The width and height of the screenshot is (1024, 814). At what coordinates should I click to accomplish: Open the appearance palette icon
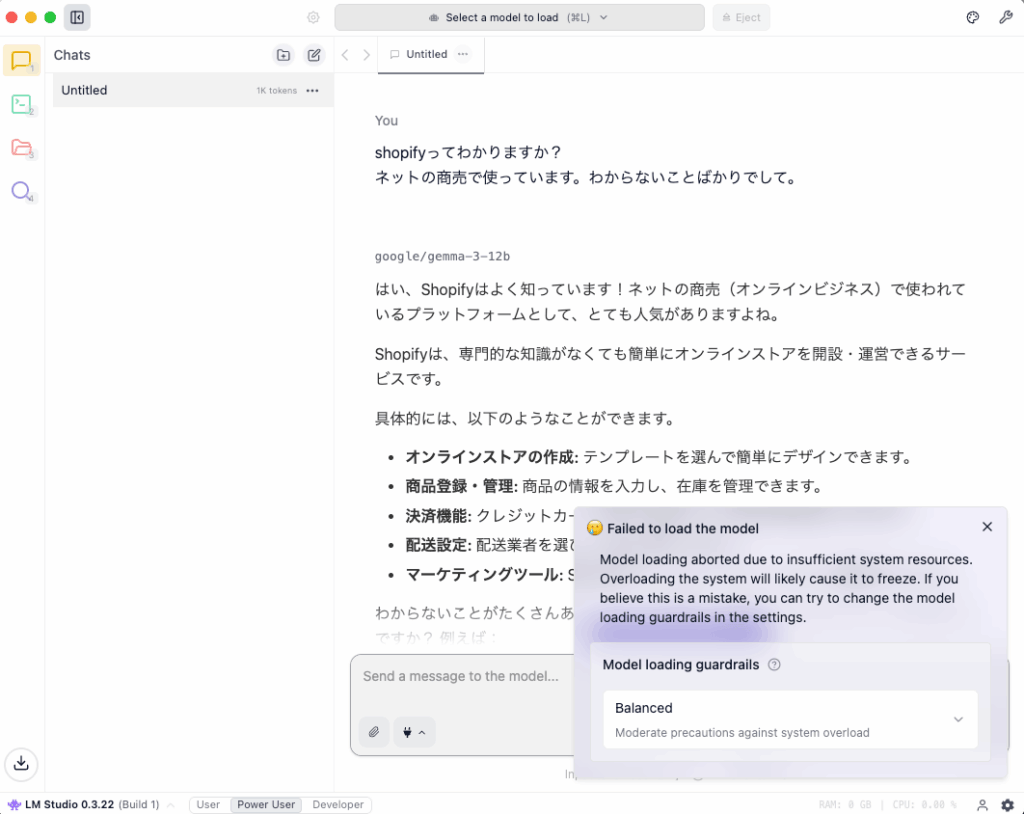point(972,17)
